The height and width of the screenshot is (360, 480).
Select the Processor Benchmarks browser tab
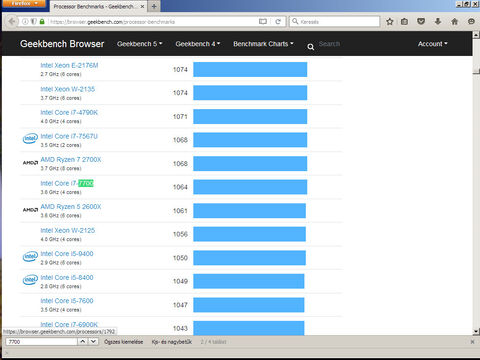[98, 6]
